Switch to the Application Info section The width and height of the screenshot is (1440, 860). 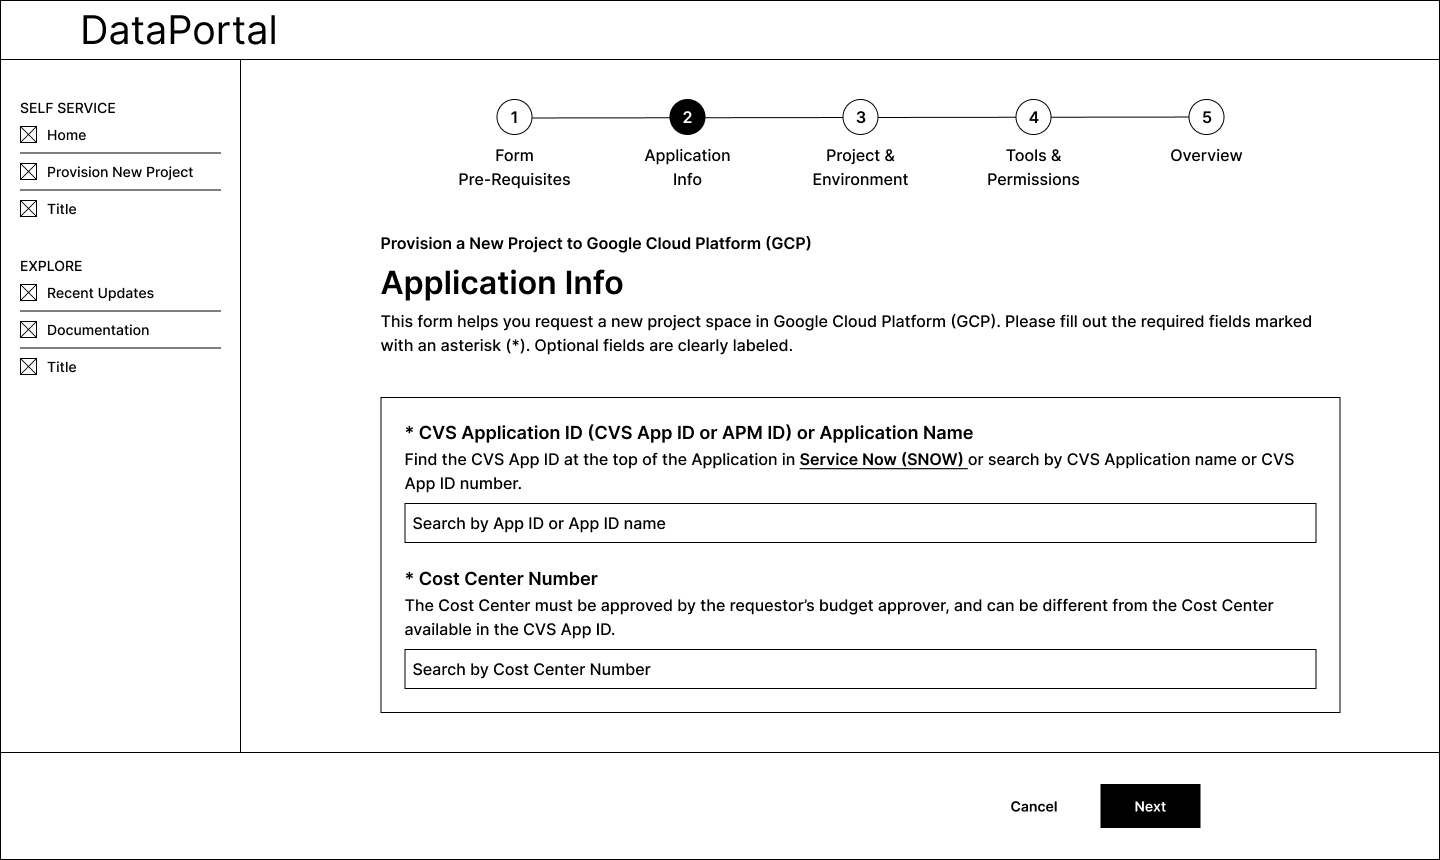pyautogui.click(x=687, y=167)
